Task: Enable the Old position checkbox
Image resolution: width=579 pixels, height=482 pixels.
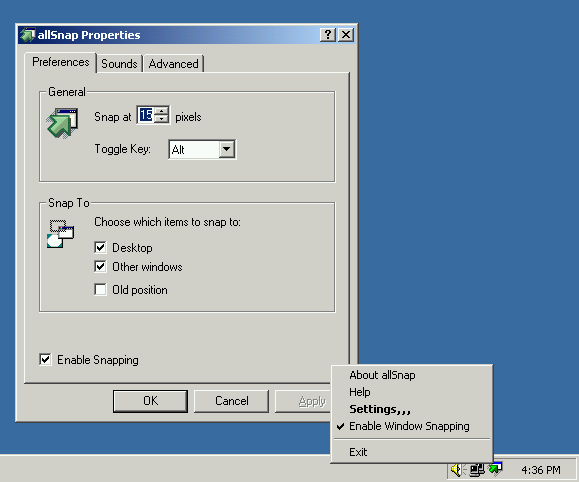Action: click(x=100, y=289)
